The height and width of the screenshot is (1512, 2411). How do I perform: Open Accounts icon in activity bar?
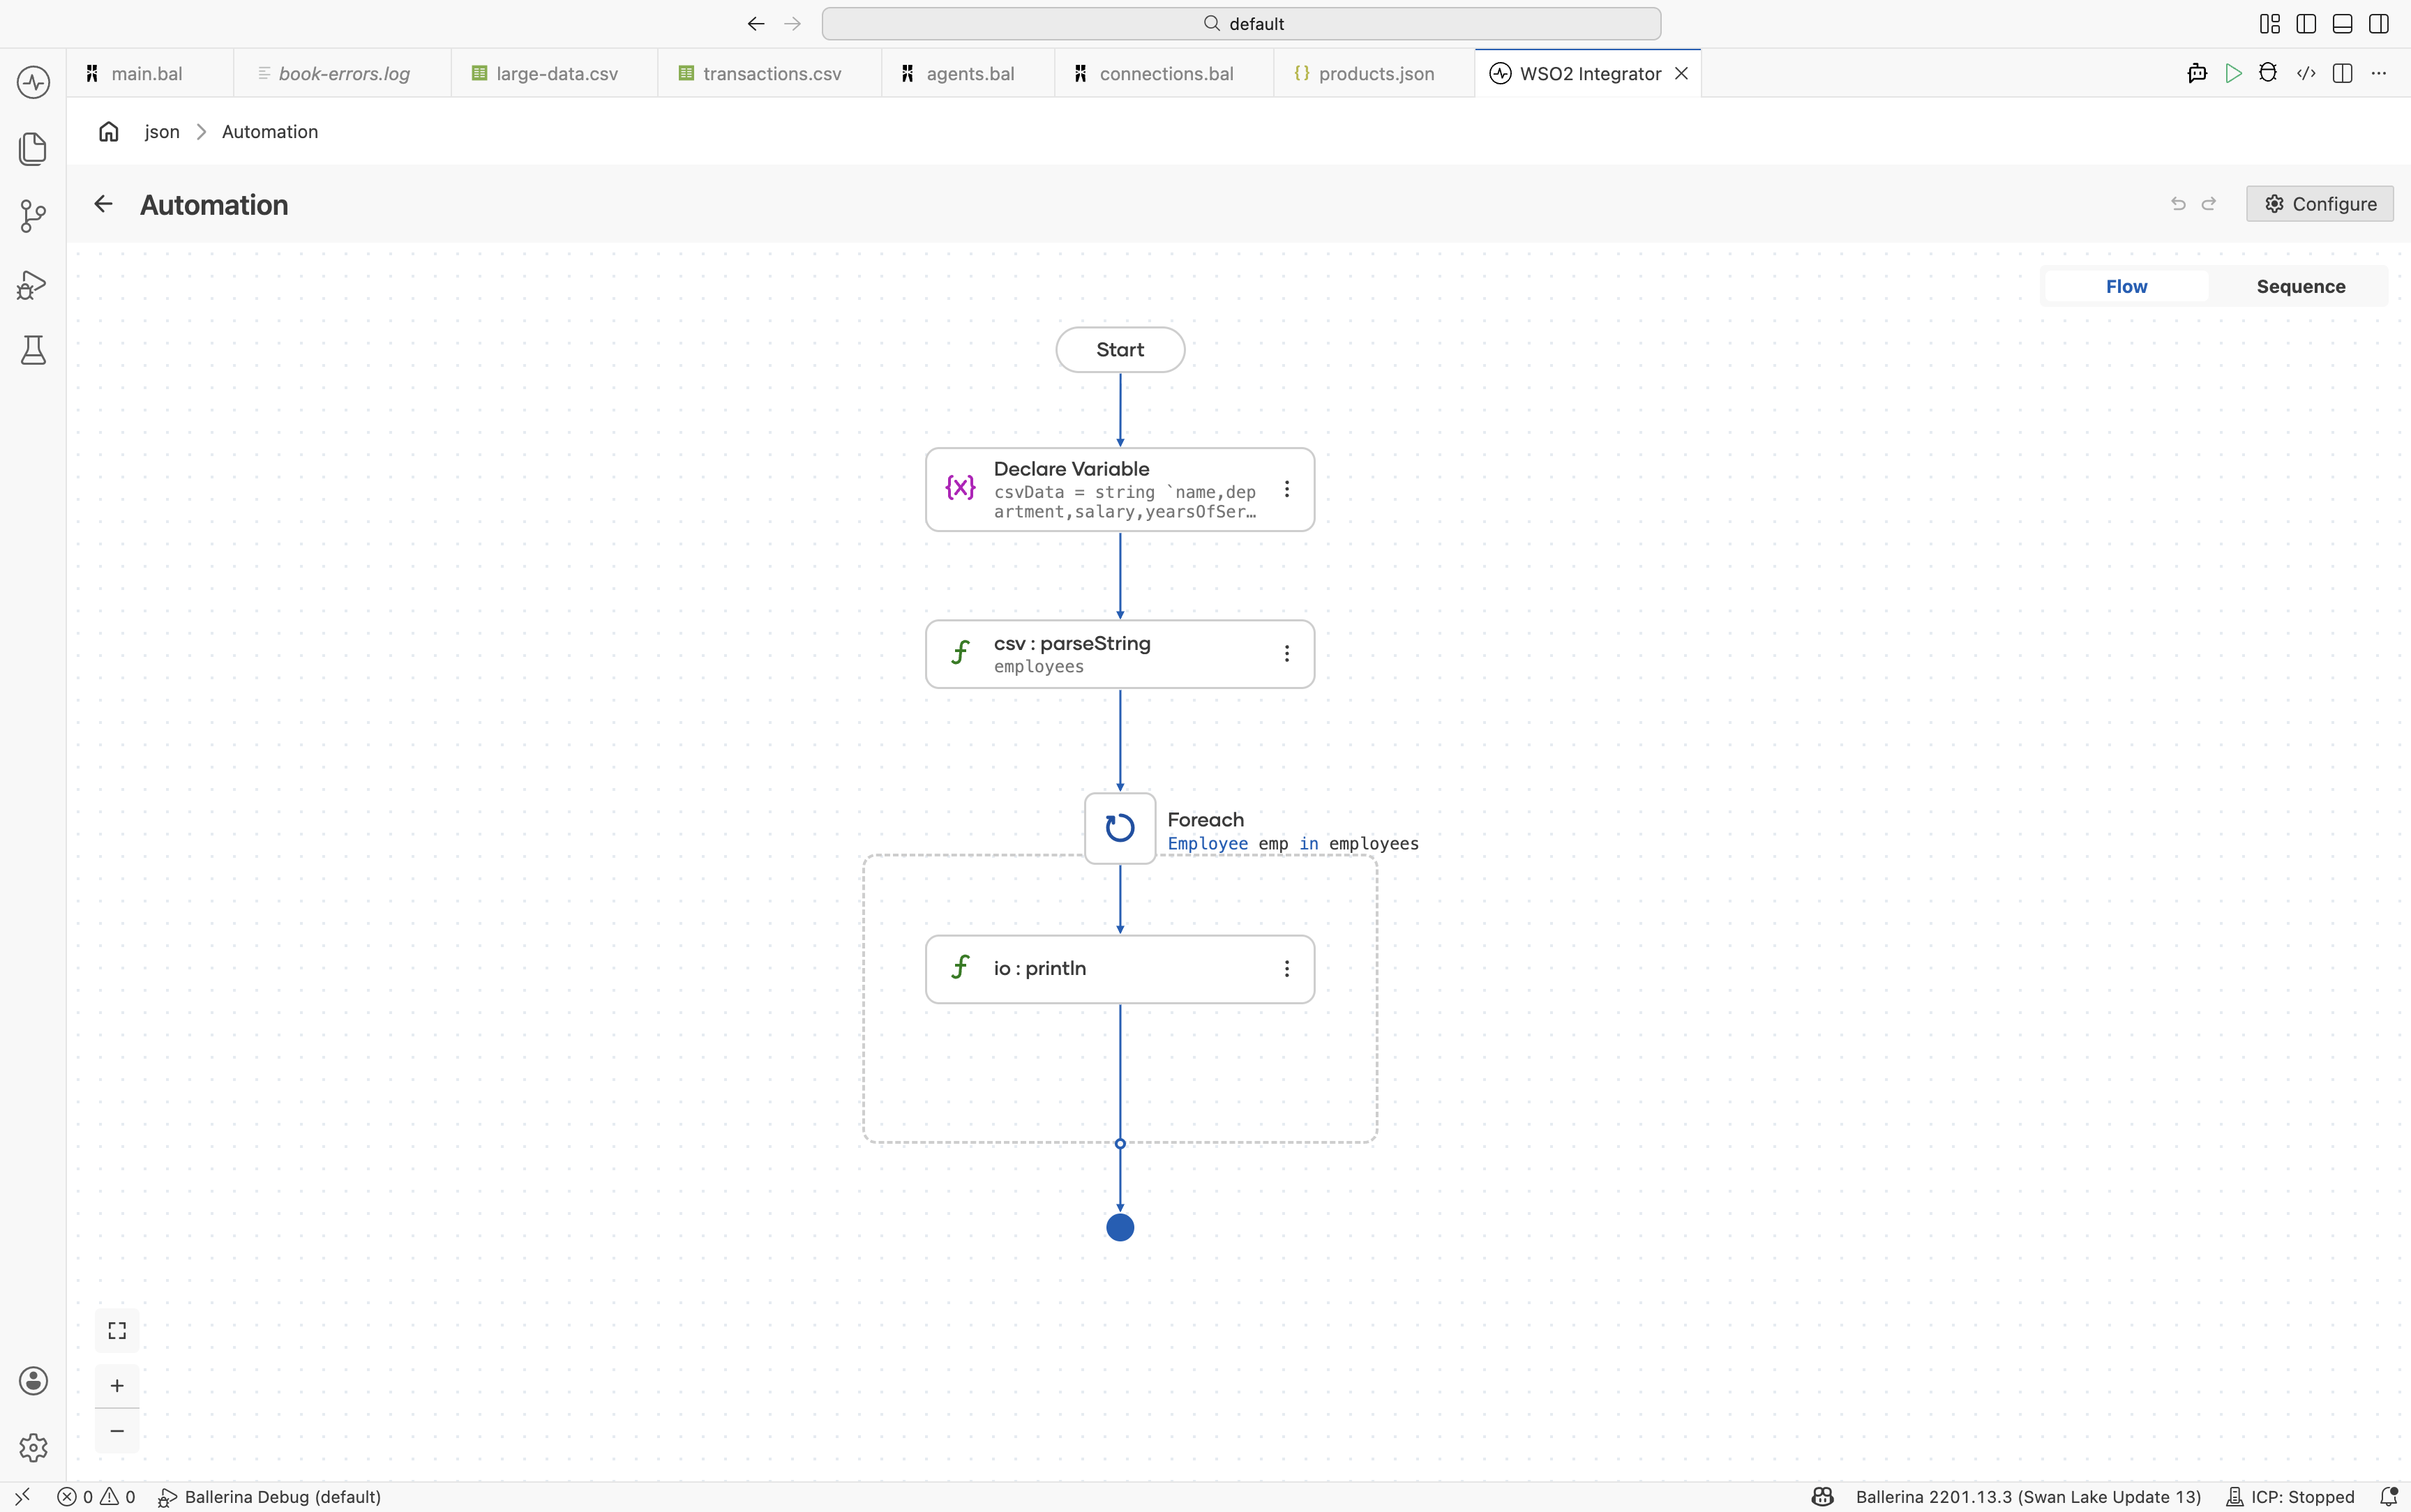[33, 1381]
